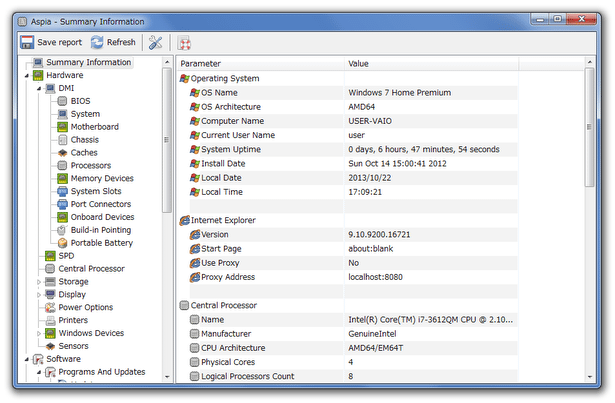Click the Power Options icon

point(50,308)
